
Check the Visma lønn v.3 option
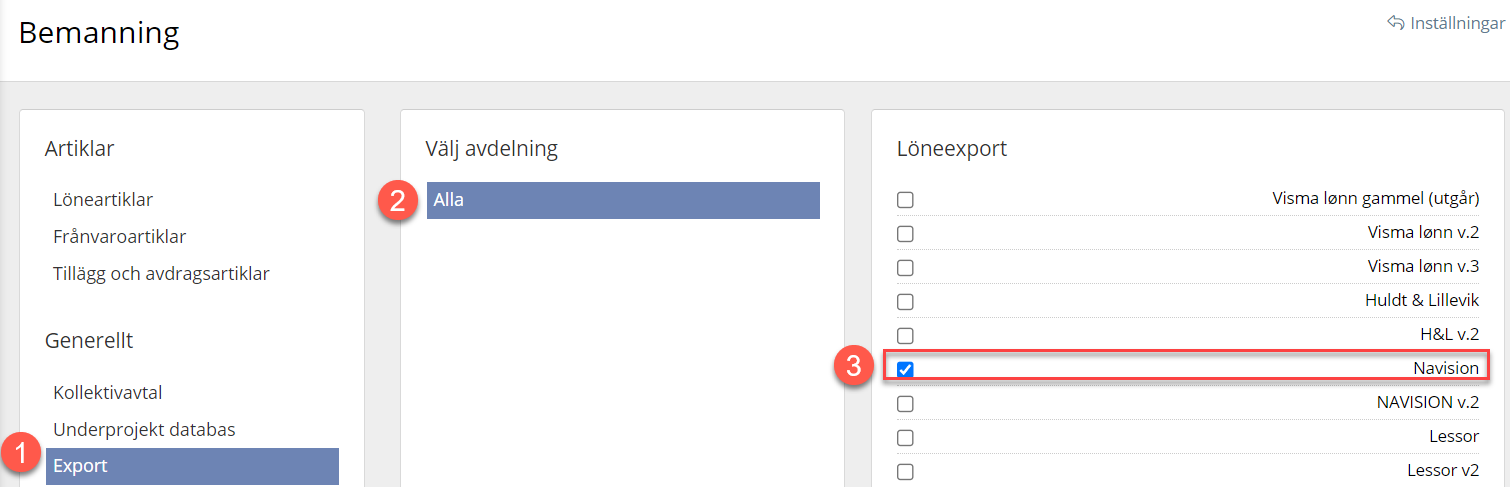(905, 268)
